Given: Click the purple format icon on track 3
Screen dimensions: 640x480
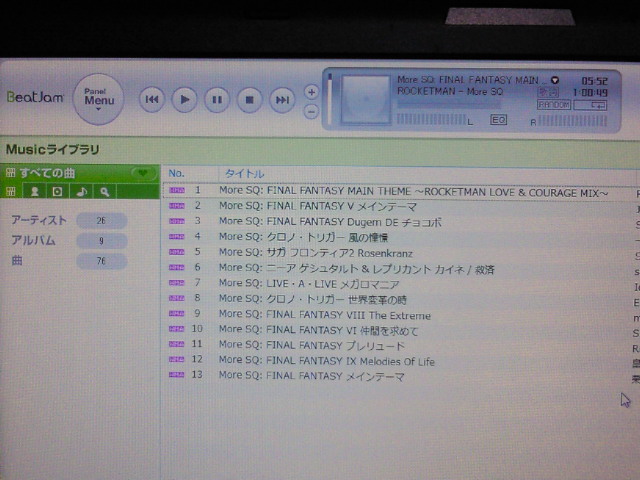Looking at the screenshot, I should point(177,221).
